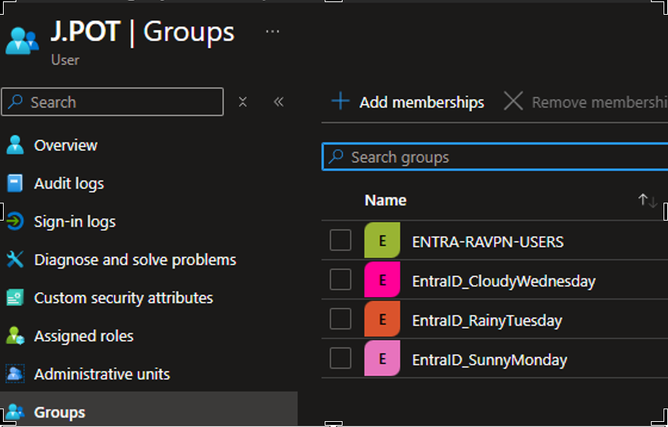
Task: Open the EntraID_RainyTuesday group
Action: tap(487, 320)
